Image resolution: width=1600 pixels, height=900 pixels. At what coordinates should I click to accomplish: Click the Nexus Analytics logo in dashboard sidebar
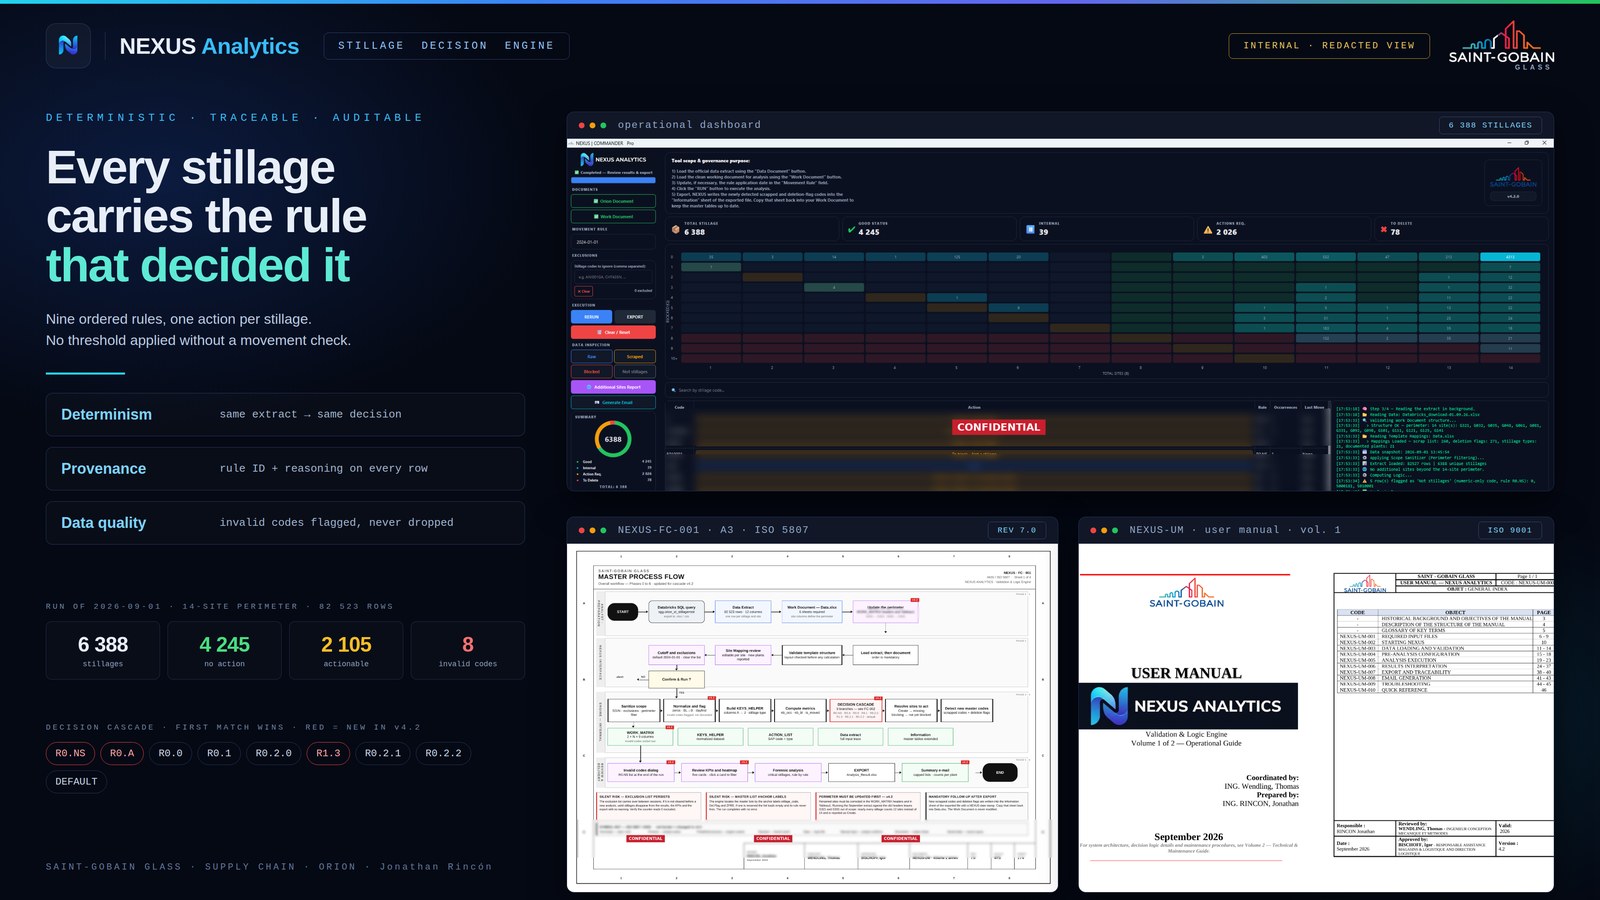click(x=613, y=159)
